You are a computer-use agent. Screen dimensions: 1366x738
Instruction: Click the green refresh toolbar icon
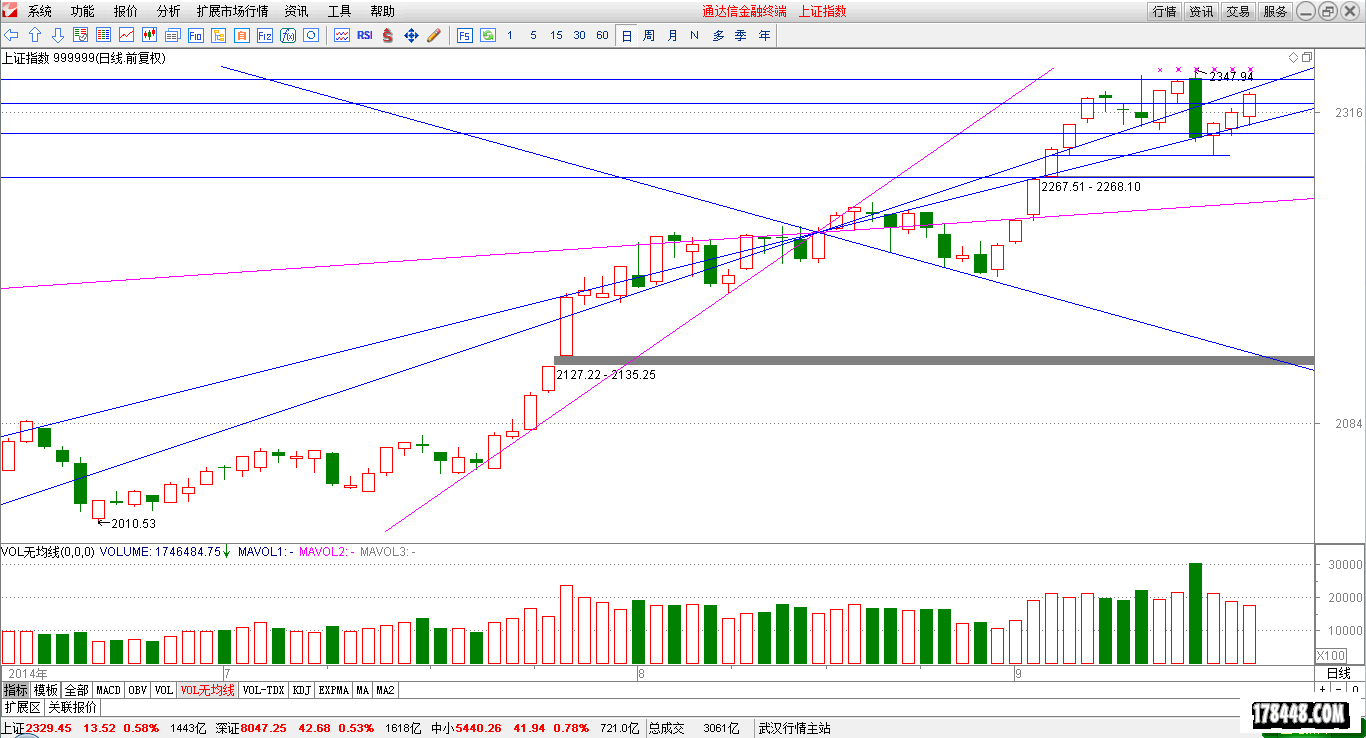[x=487, y=35]
